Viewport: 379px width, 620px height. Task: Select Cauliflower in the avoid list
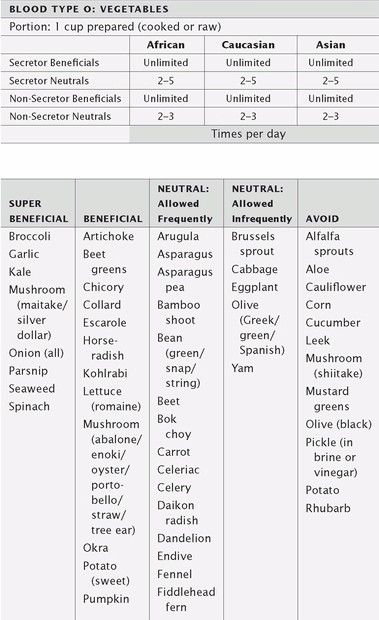(x=336, y=287)
